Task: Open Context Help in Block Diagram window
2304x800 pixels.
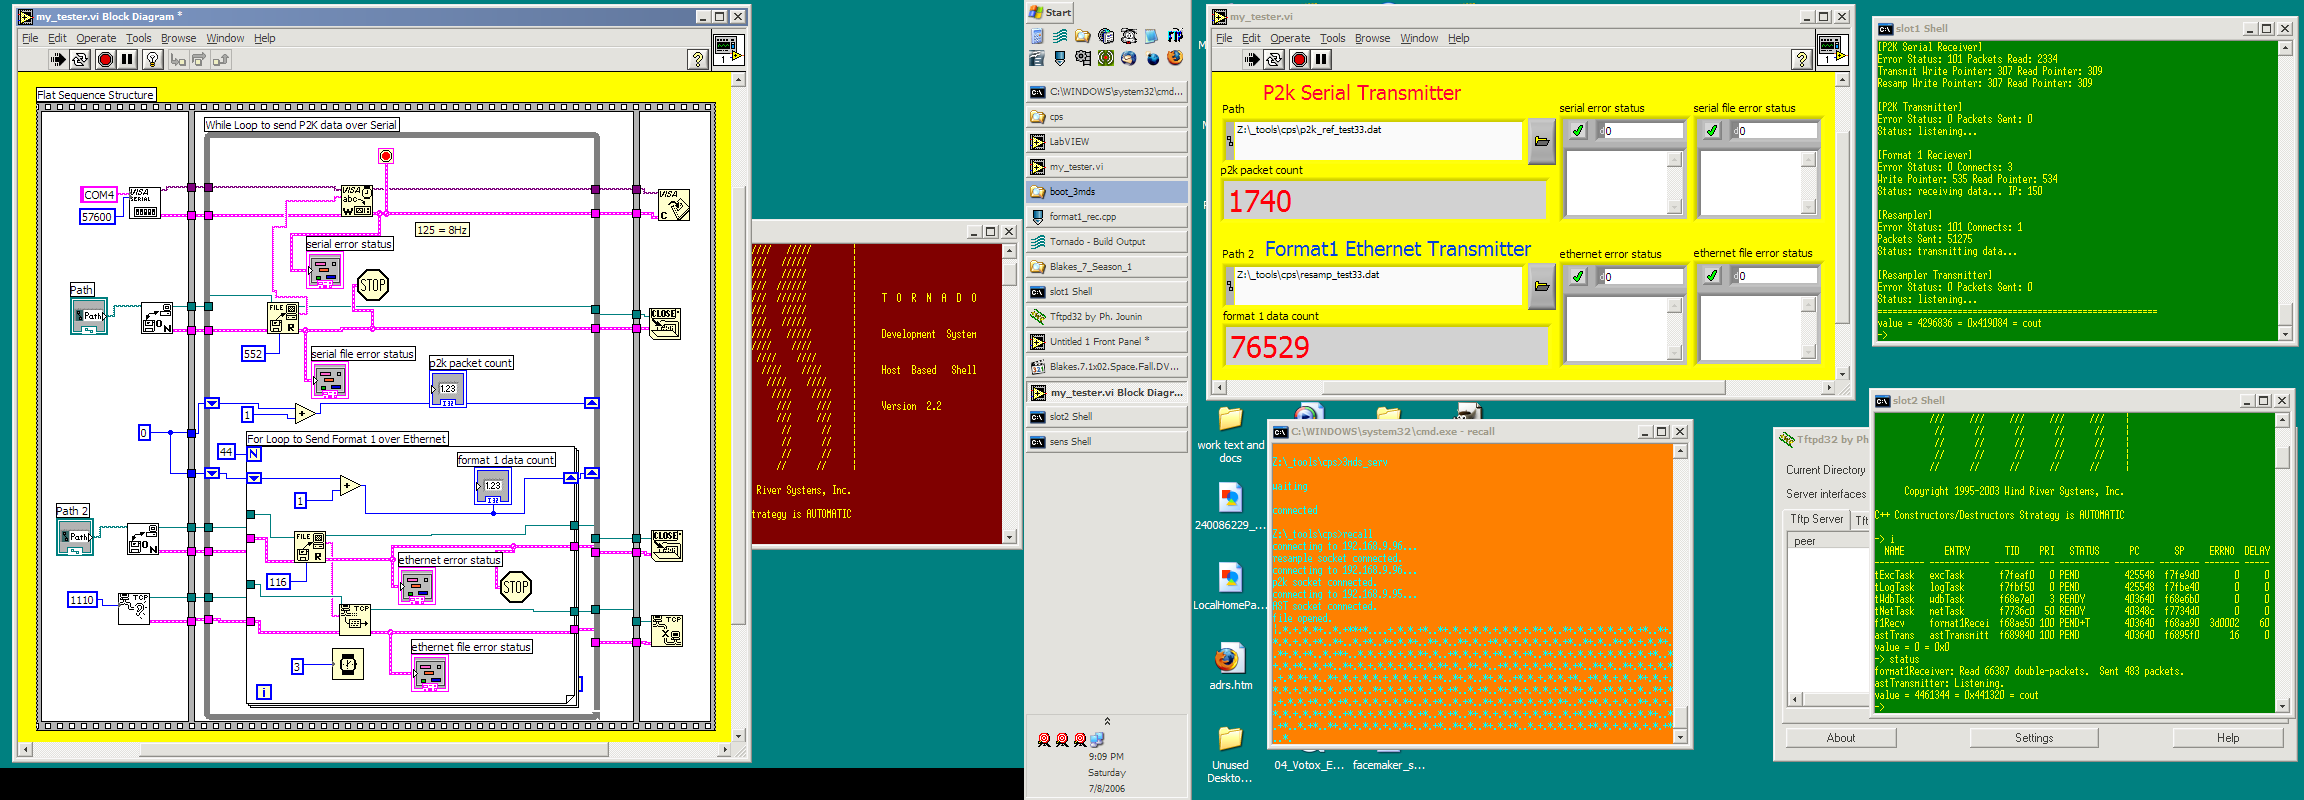Action: click(698, 60)
